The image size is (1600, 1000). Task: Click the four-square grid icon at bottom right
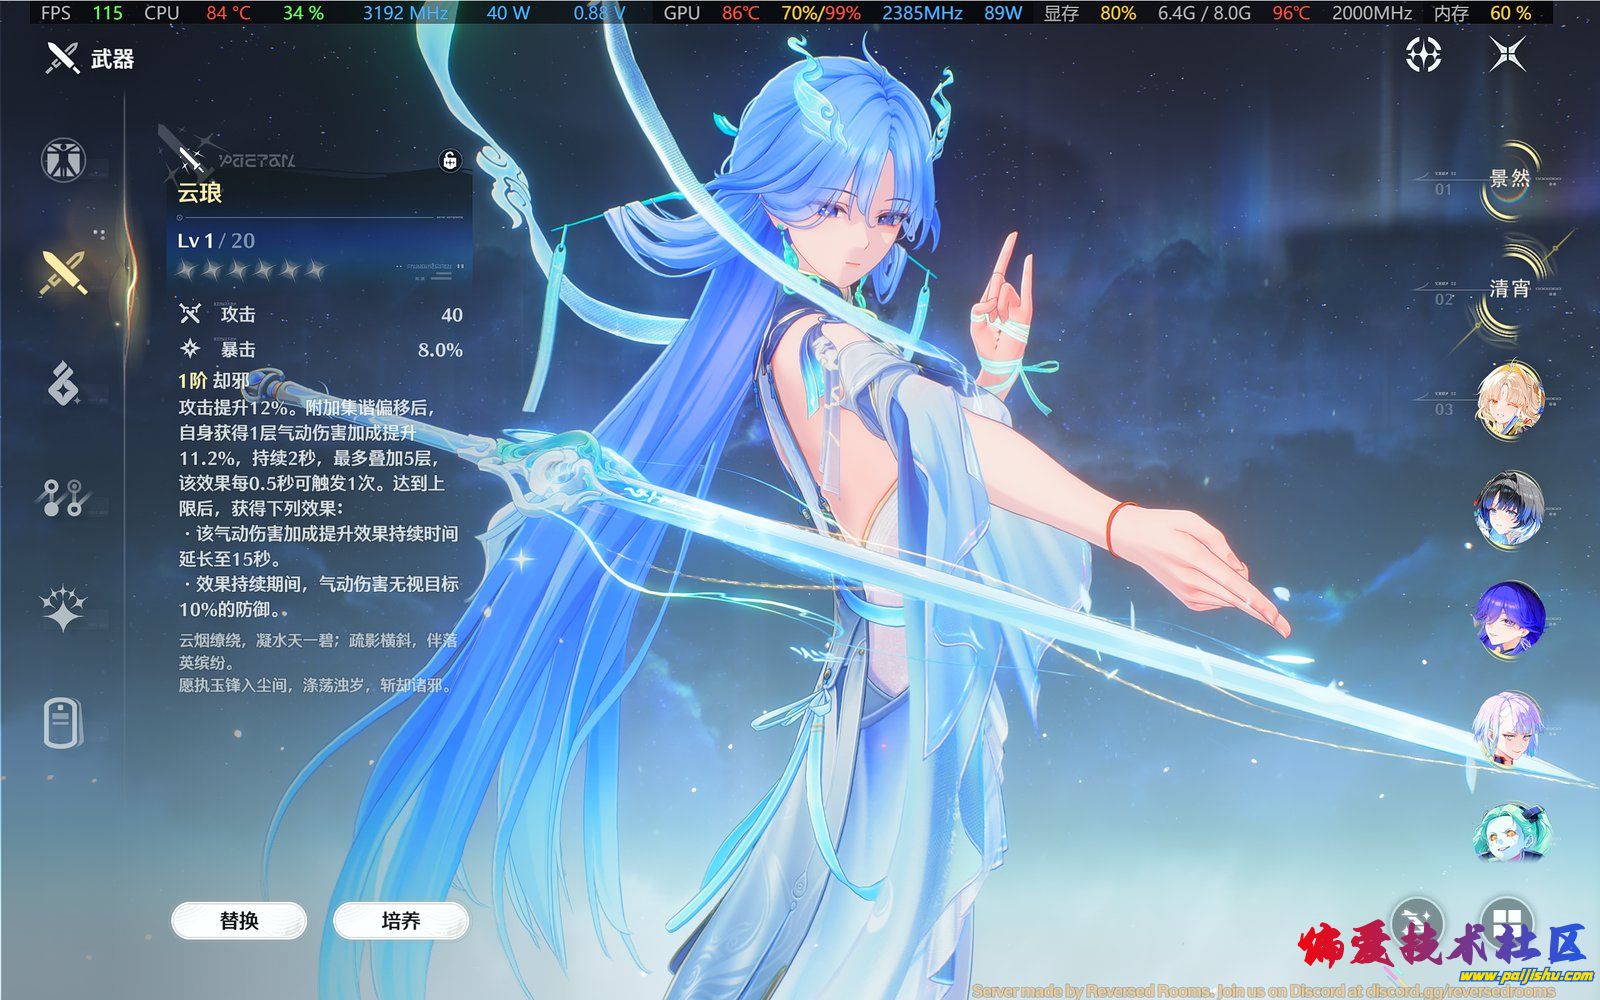1506,923
